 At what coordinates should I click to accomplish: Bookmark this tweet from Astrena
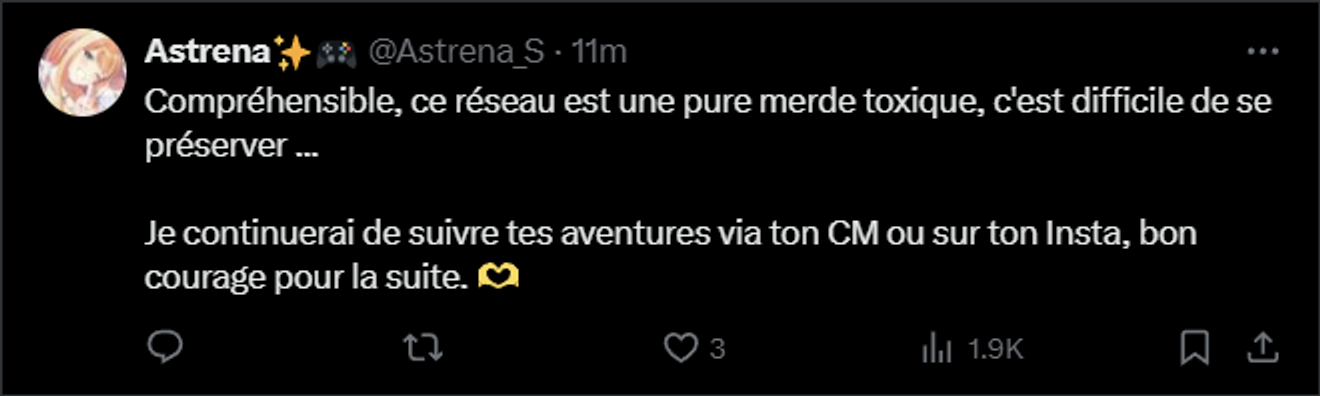1195,348
